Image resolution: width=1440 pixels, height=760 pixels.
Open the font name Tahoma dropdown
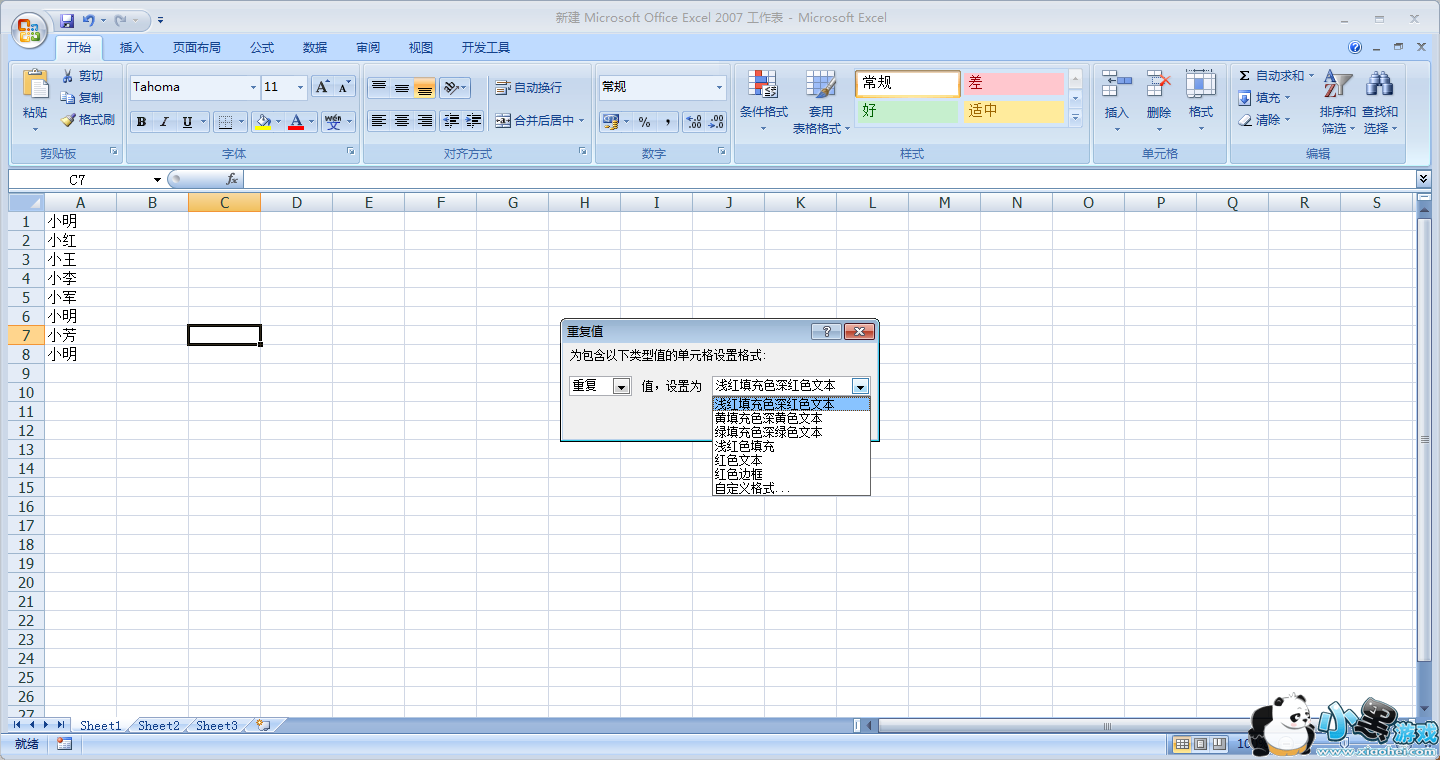point(251,88)
